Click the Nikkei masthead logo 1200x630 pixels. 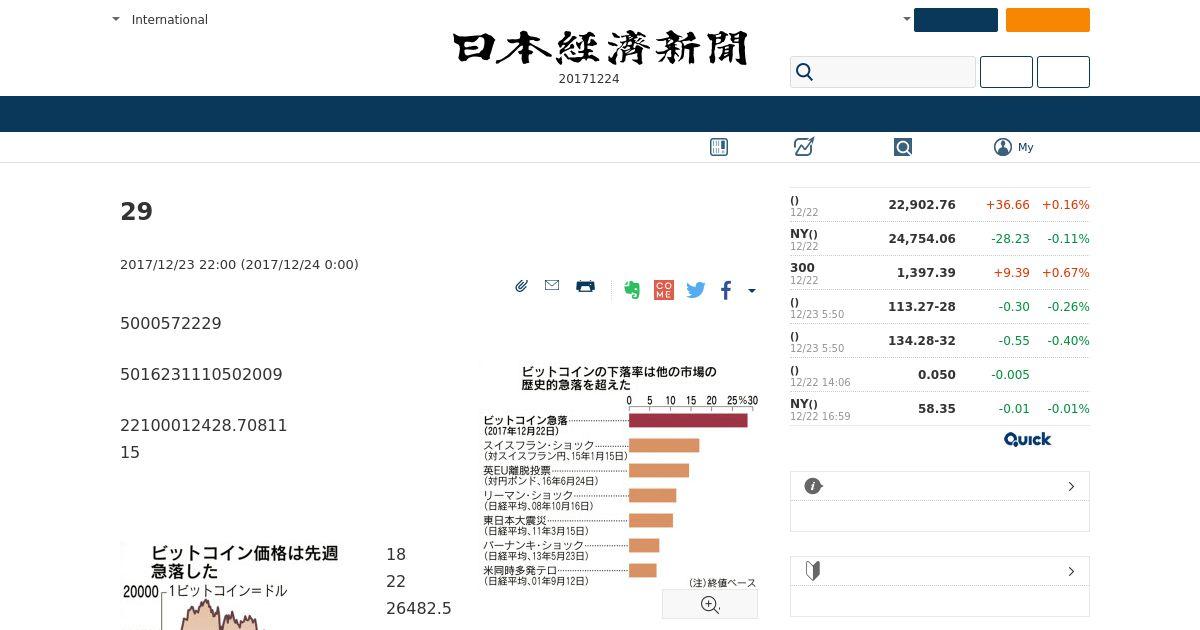tap(600, 48)
